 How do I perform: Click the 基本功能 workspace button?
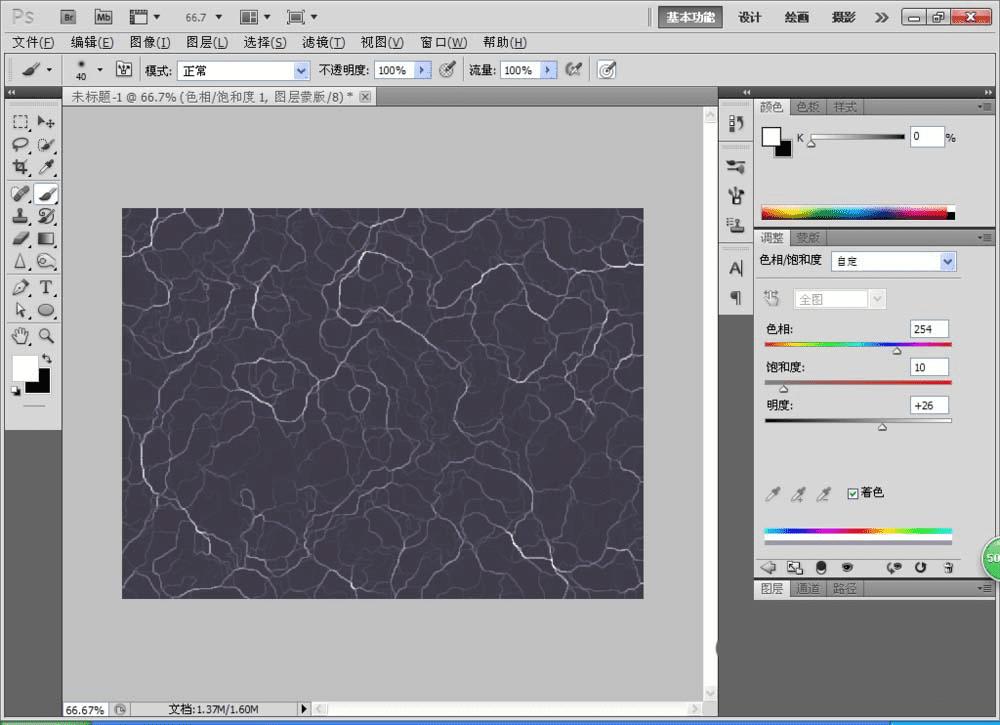[691, 17]
